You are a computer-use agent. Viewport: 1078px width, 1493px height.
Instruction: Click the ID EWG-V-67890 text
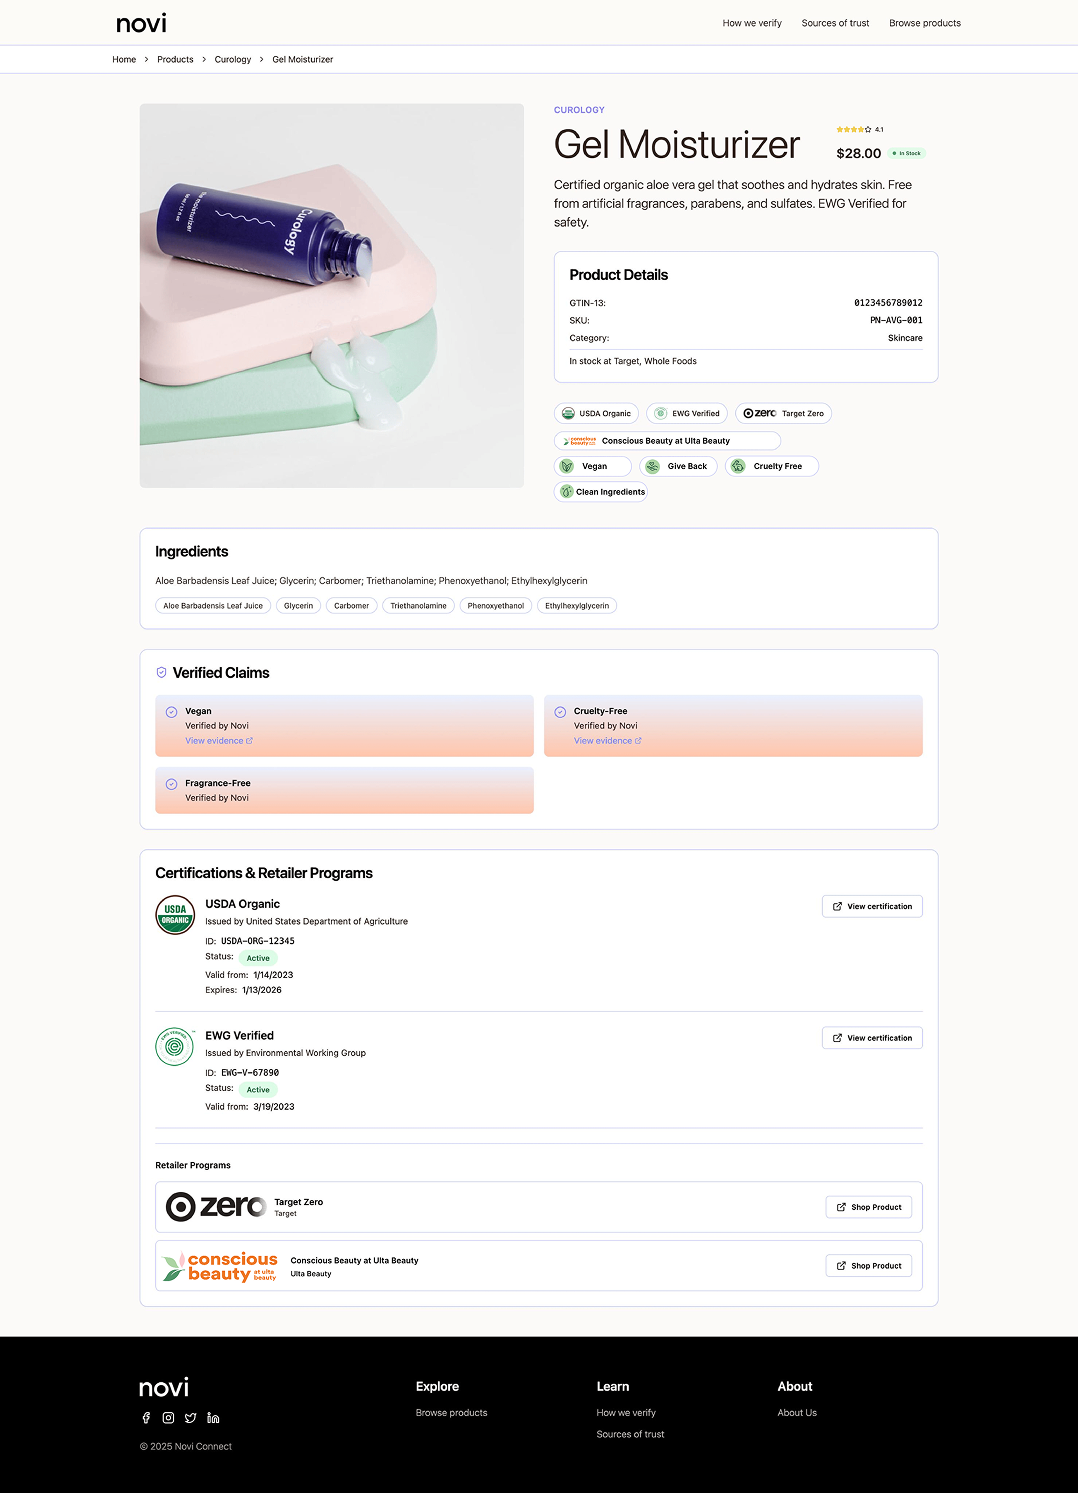pos(242,1073)
